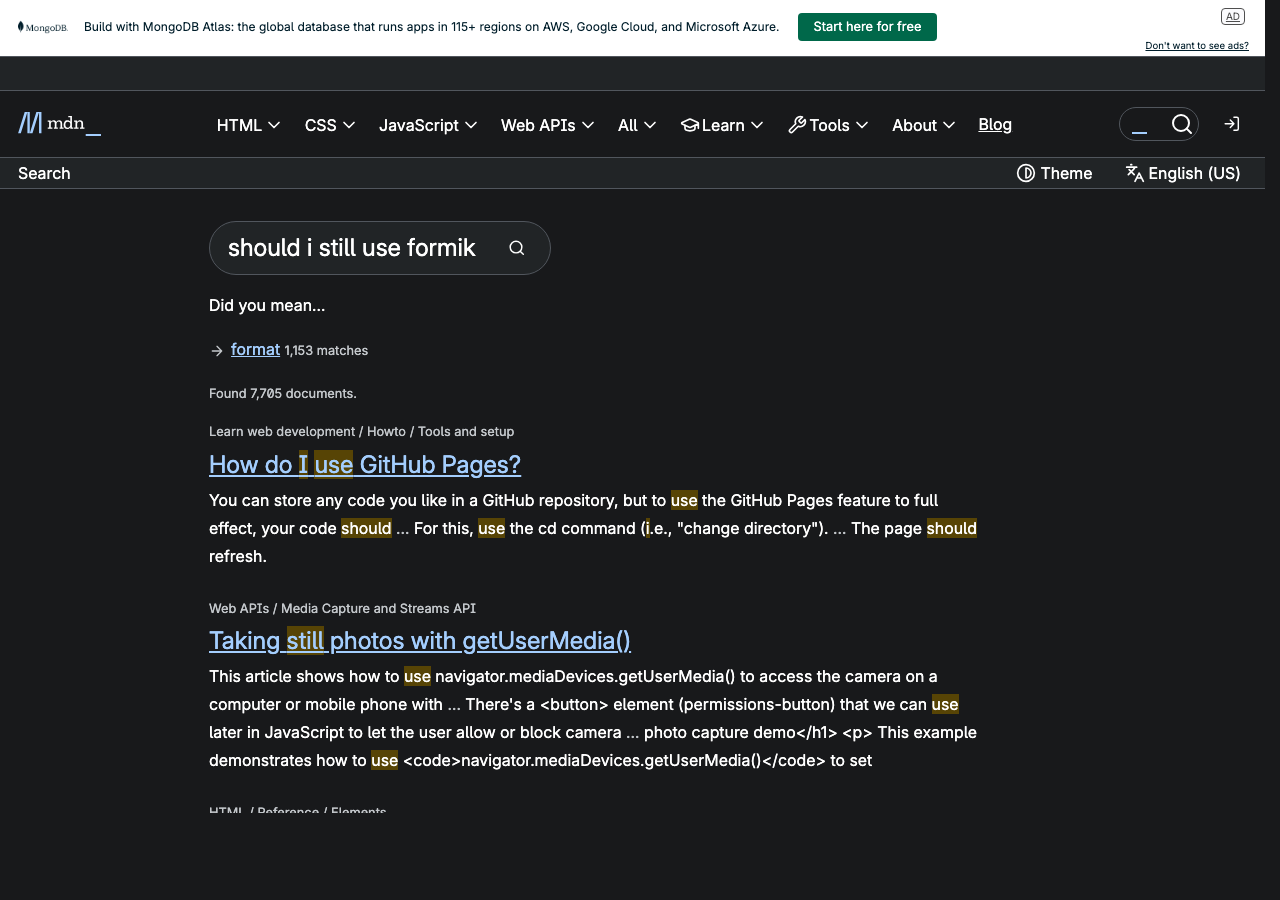Open the How do I use GitHub Pages article
Image resolution: width=1280 pixels, height=900 pixels.
tap(364, 464)
